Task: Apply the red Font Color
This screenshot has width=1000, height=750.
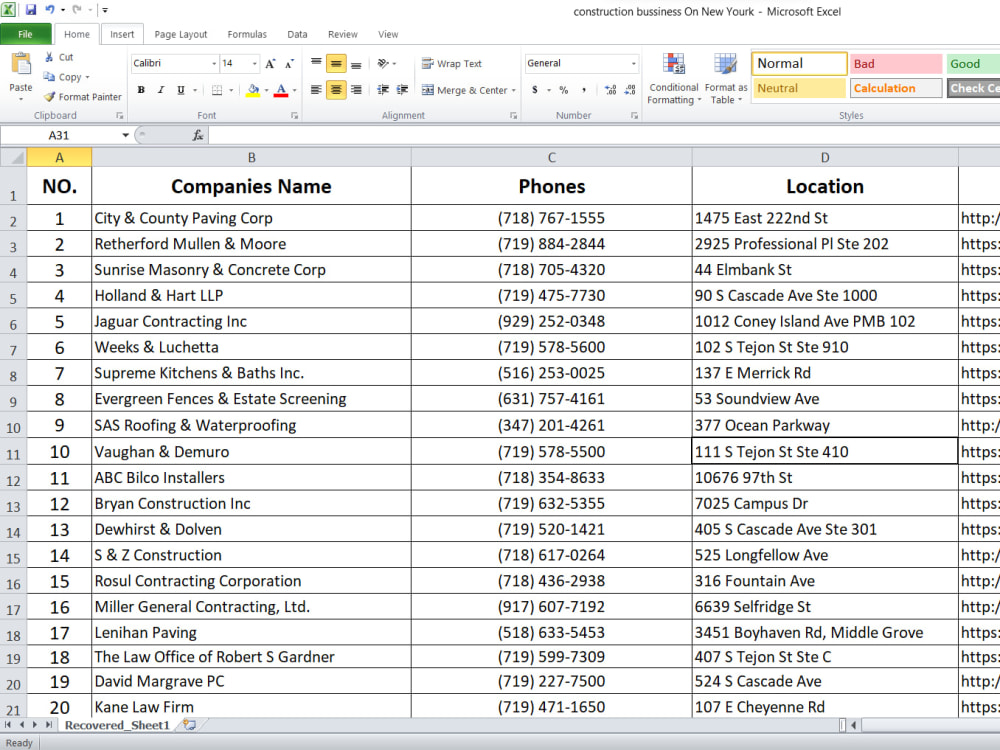Action: (x=281, y=90)
